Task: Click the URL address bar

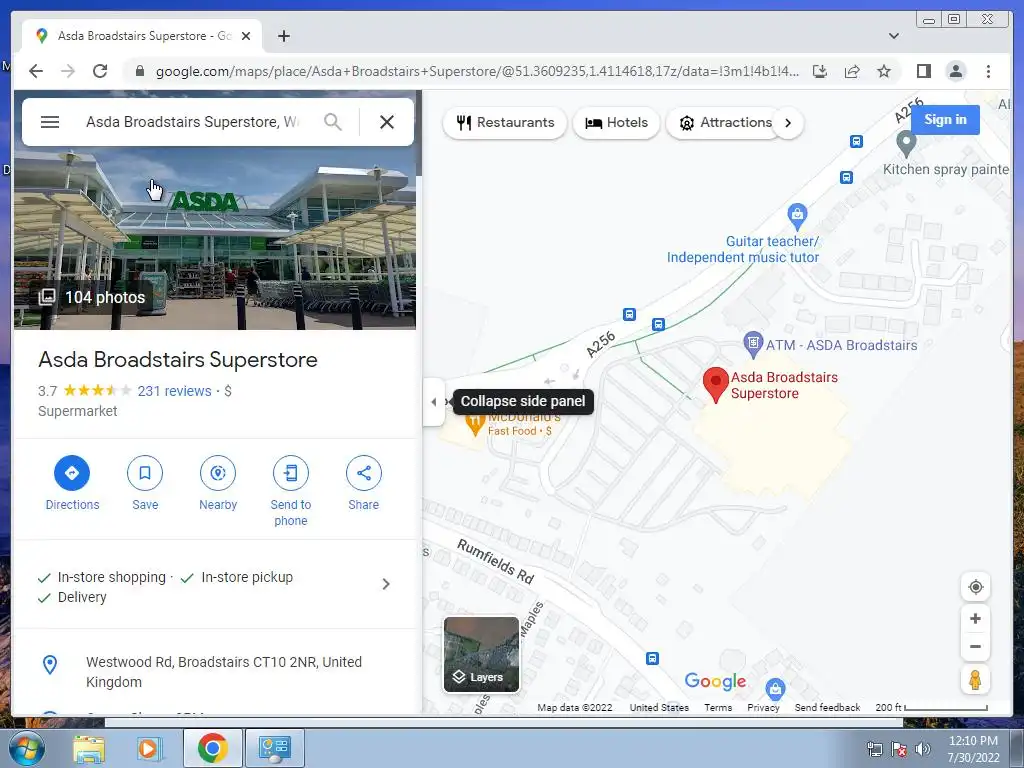Action: click(x=477, y=71)
